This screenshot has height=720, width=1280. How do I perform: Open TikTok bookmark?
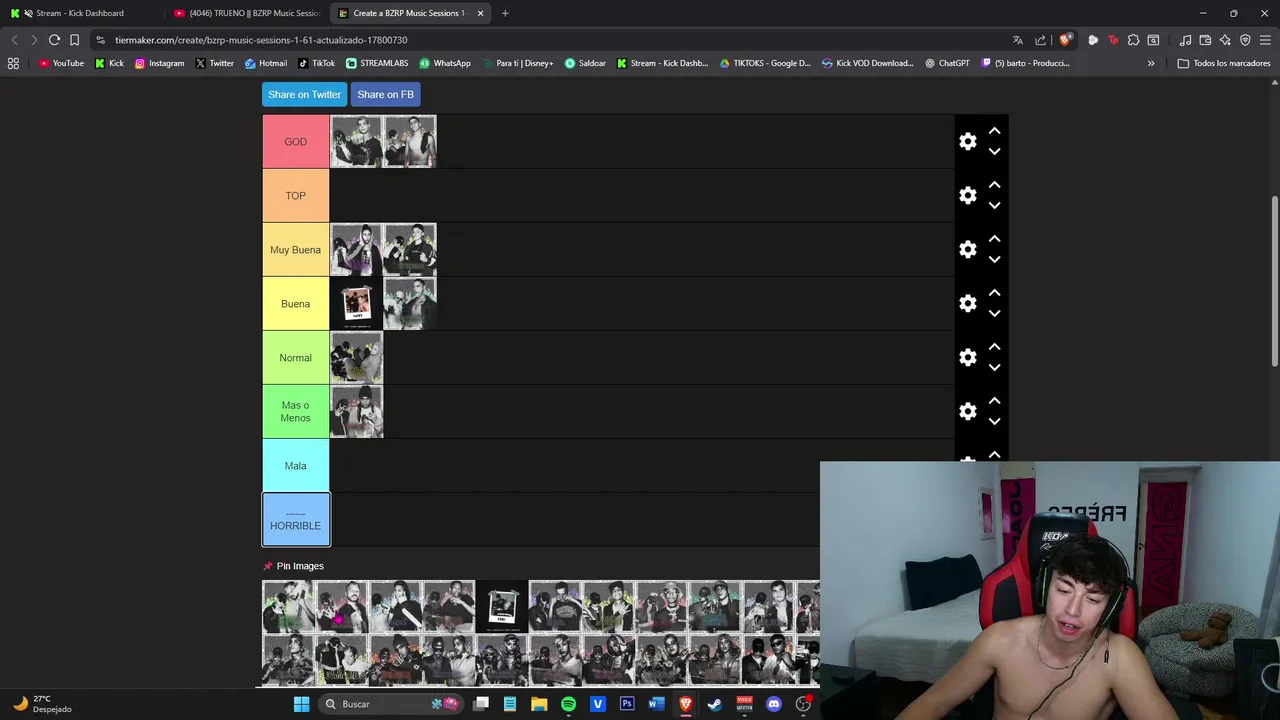(316, 63)
